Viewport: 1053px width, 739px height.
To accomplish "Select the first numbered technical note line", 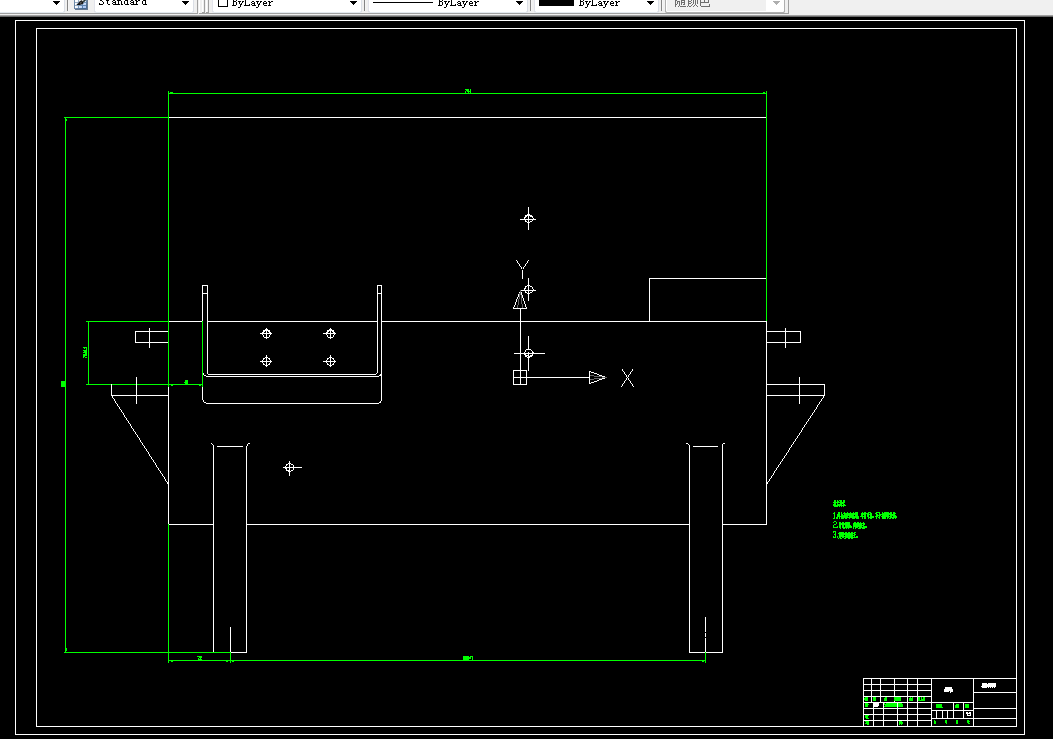I will click(x=864, y=516).
